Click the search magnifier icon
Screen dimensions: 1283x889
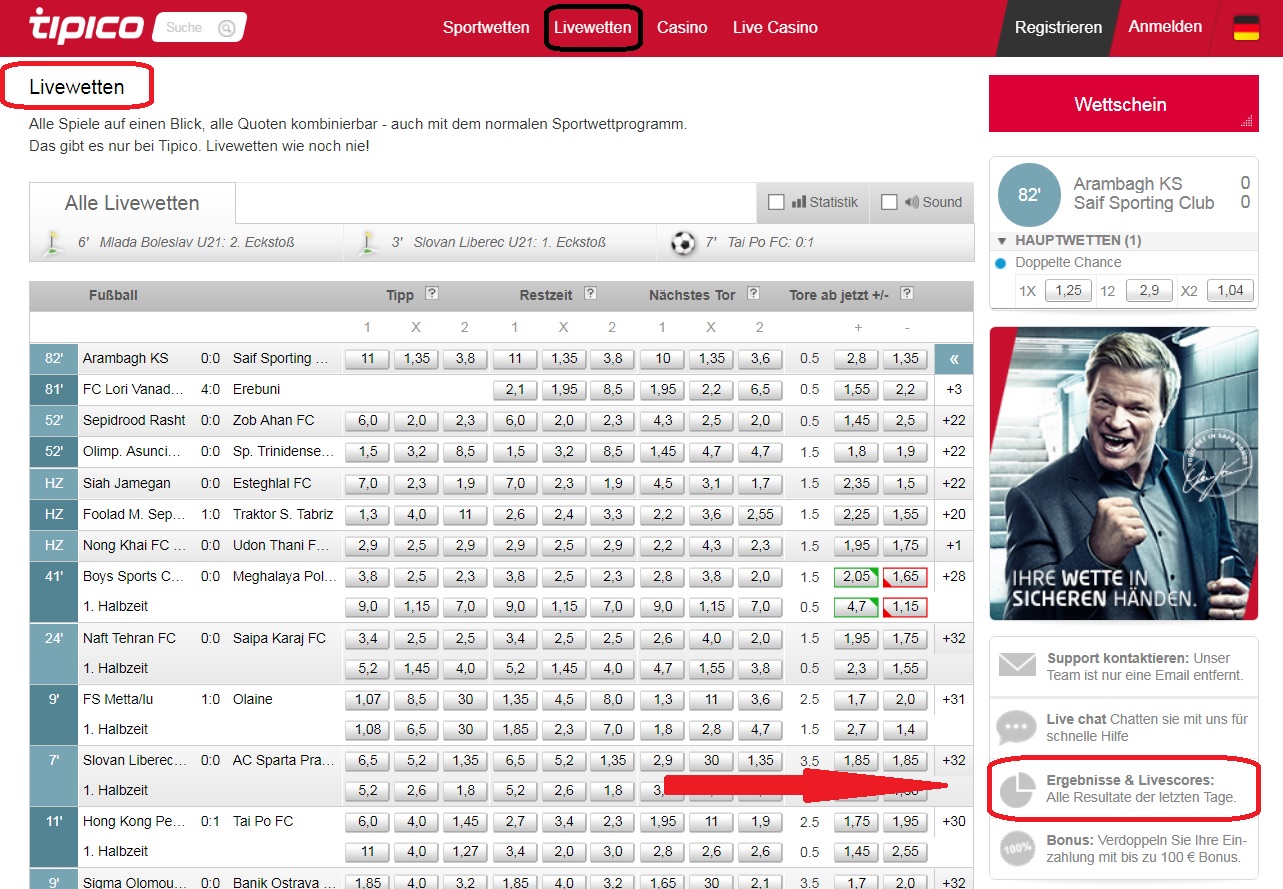(227, 28)
